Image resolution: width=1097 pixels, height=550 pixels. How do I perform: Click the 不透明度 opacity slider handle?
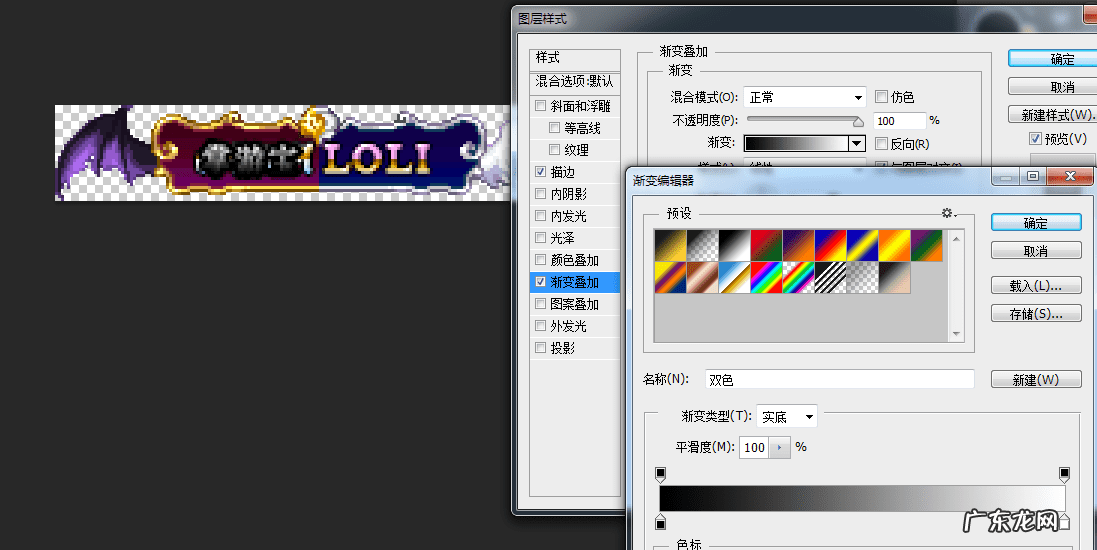click(858, 122)
